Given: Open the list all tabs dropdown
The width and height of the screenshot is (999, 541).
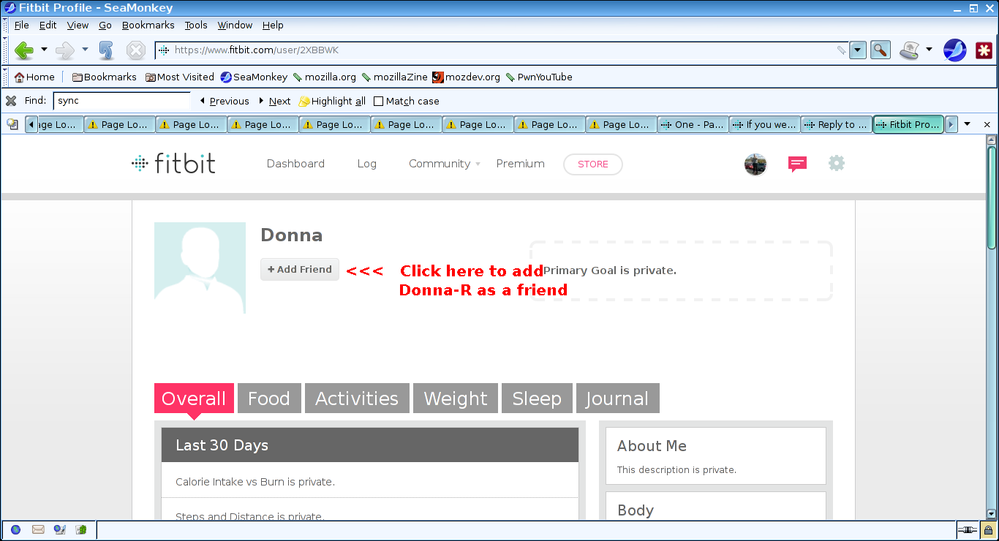Looking at the screenshot, I should (x=967, y=124).
